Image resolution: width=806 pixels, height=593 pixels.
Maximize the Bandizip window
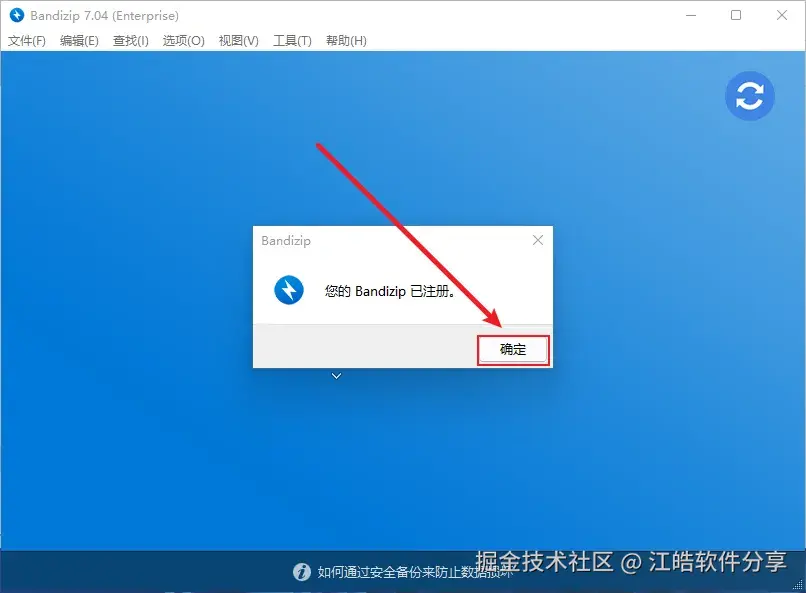click(x=737, y=15)
